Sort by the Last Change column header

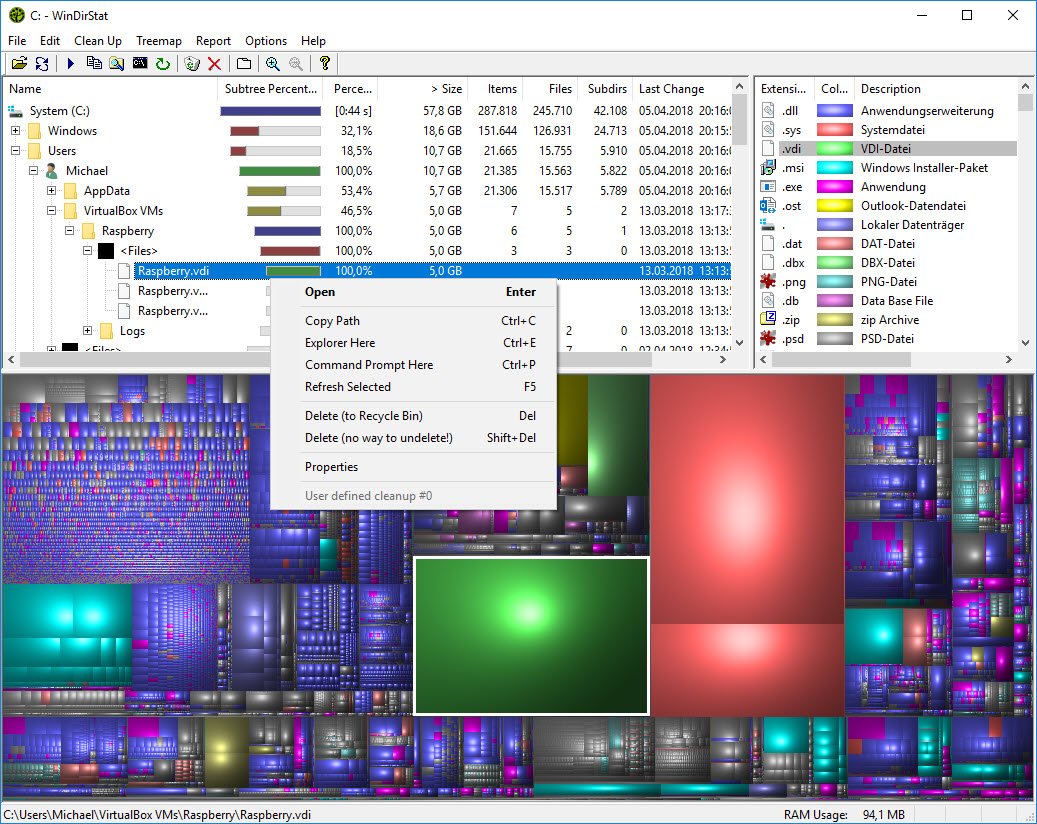coord(671,89)
